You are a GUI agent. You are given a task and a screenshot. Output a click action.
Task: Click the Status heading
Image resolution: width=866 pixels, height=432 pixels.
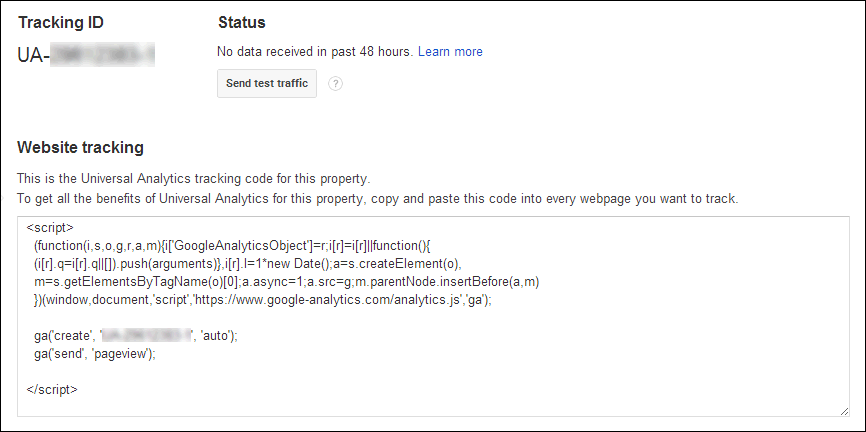[x=241, y=23]
